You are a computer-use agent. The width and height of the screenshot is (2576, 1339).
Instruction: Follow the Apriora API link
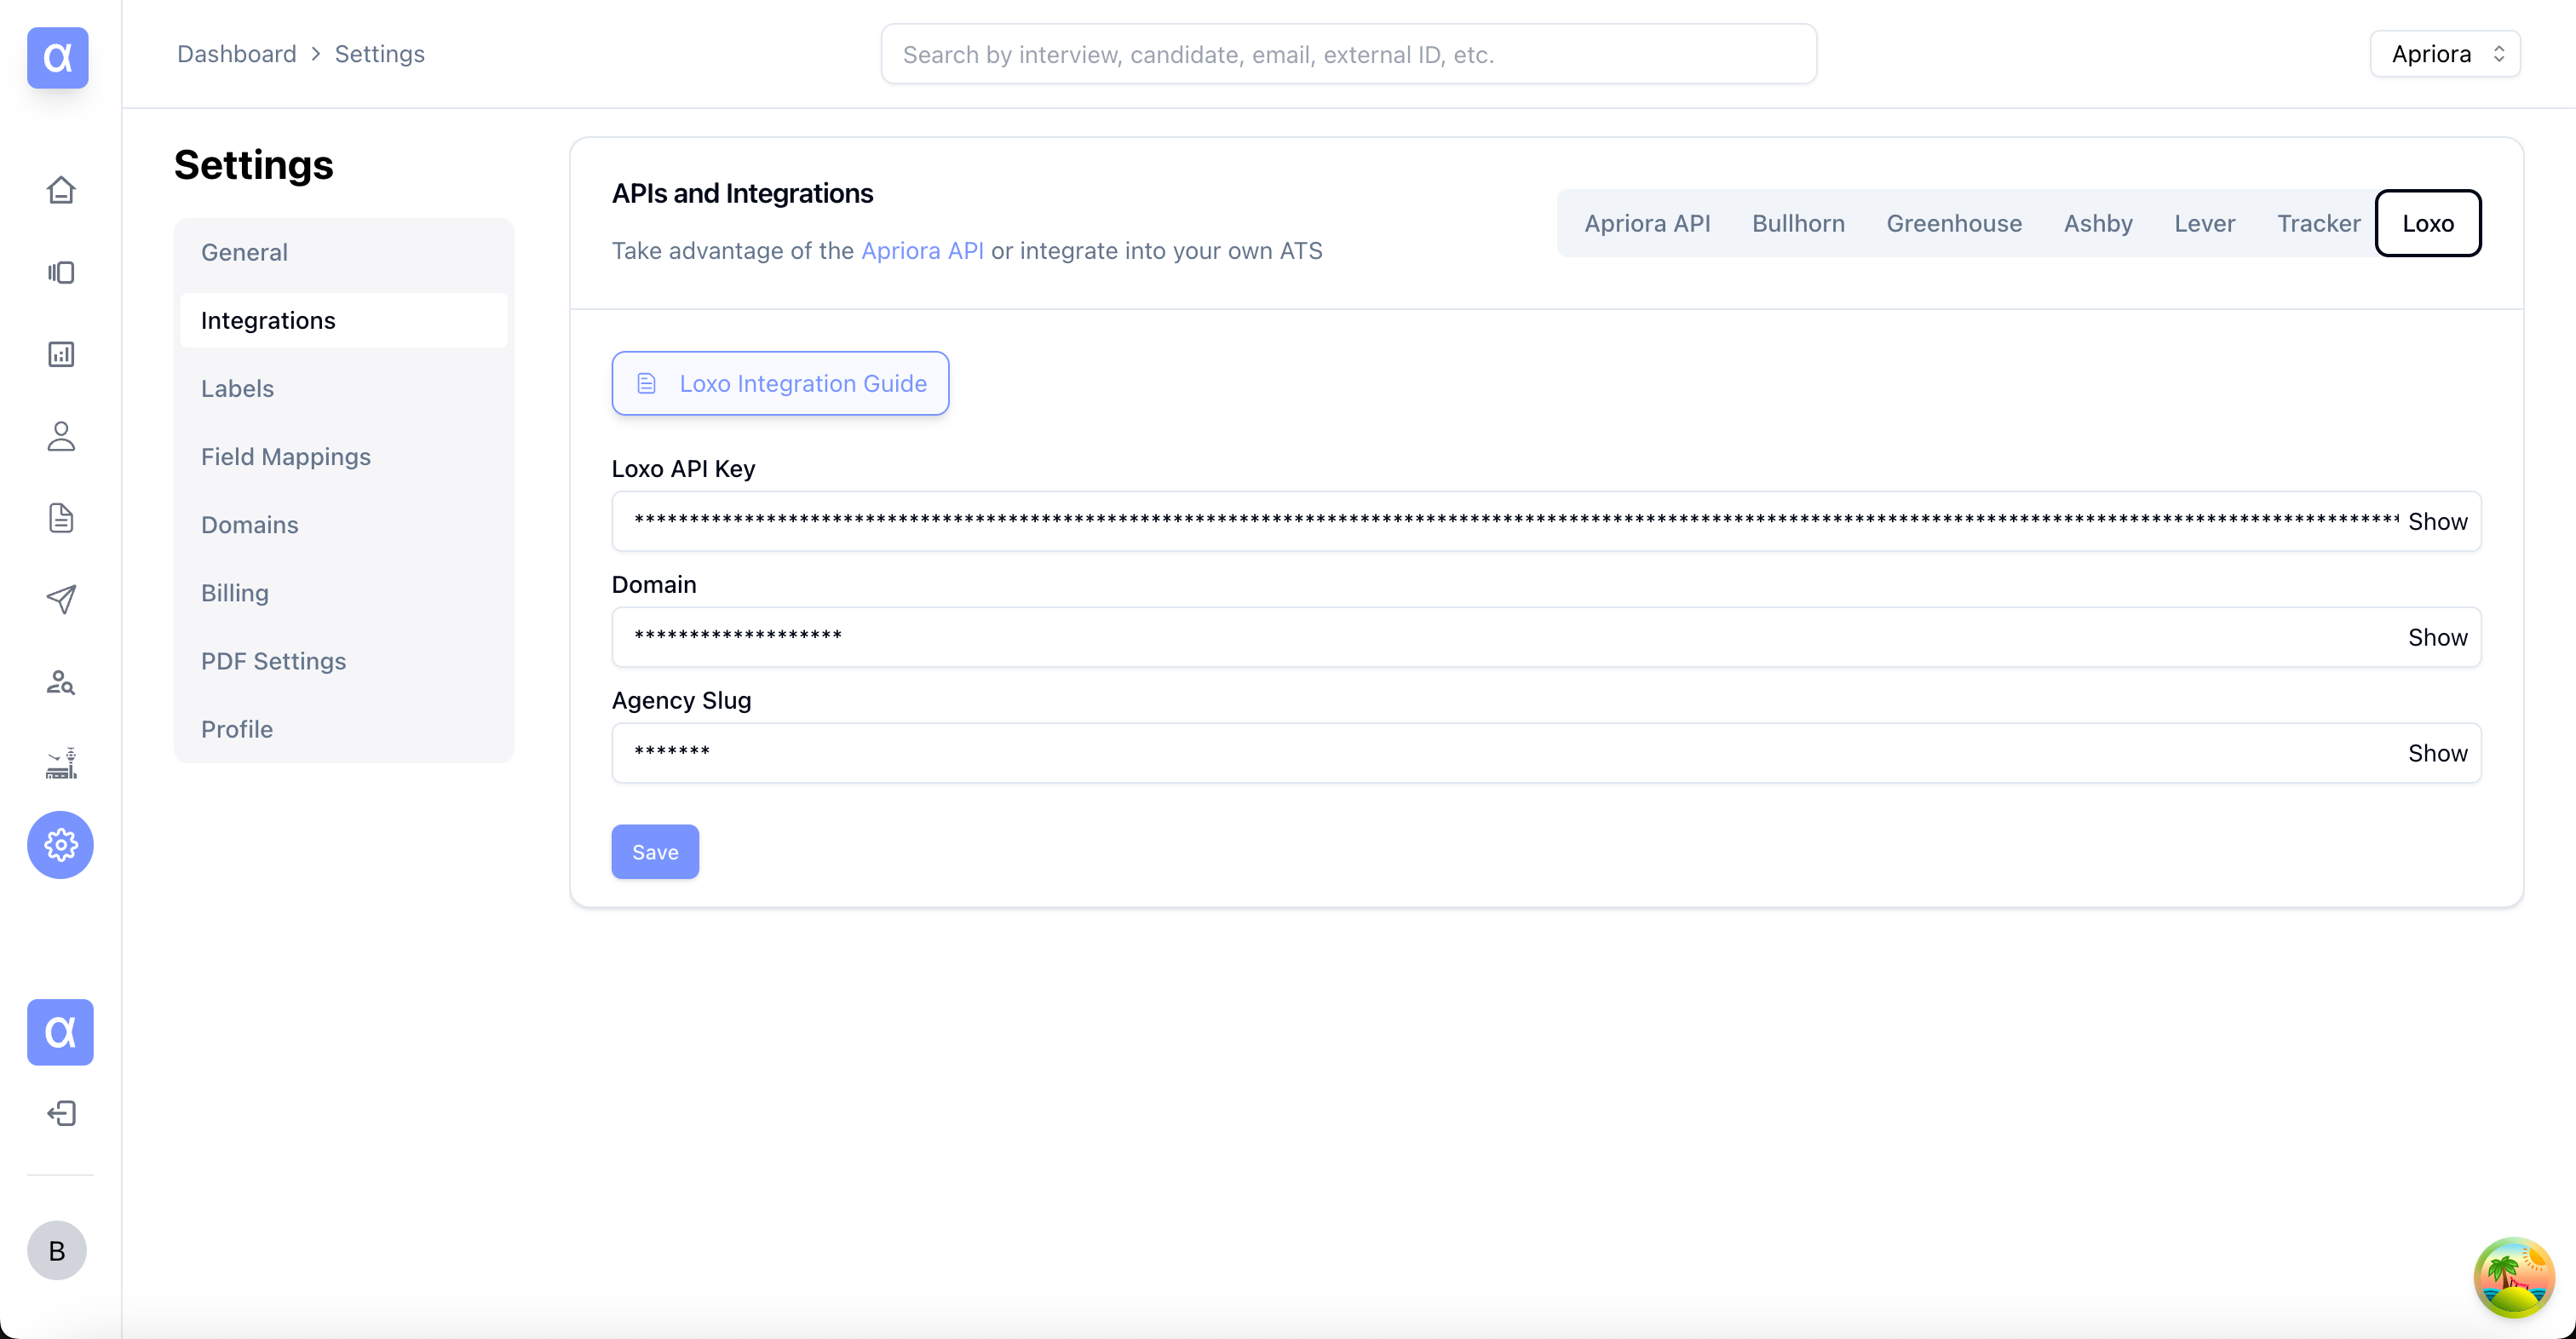[x=922, y=250]
